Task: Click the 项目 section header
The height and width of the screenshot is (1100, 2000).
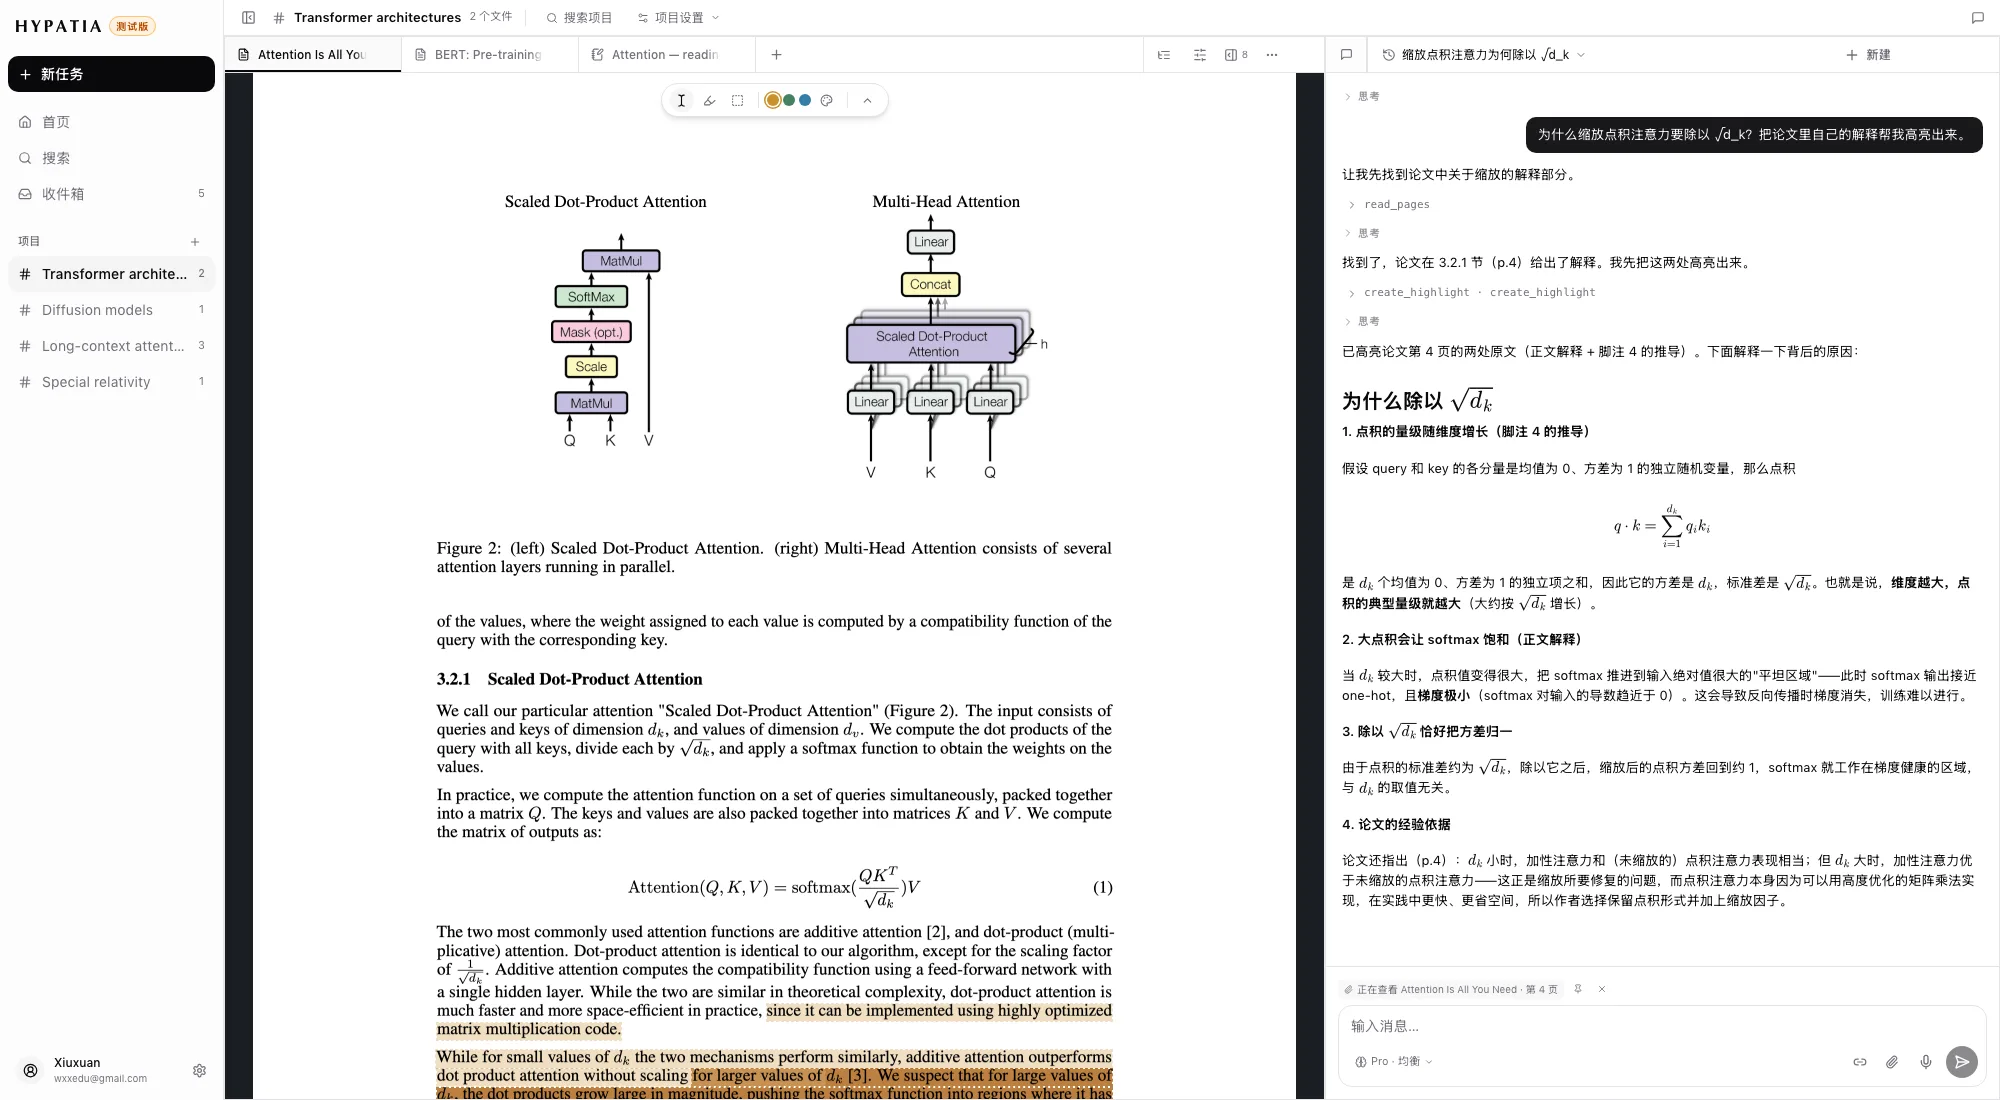Action: click(x=29, y=241)
